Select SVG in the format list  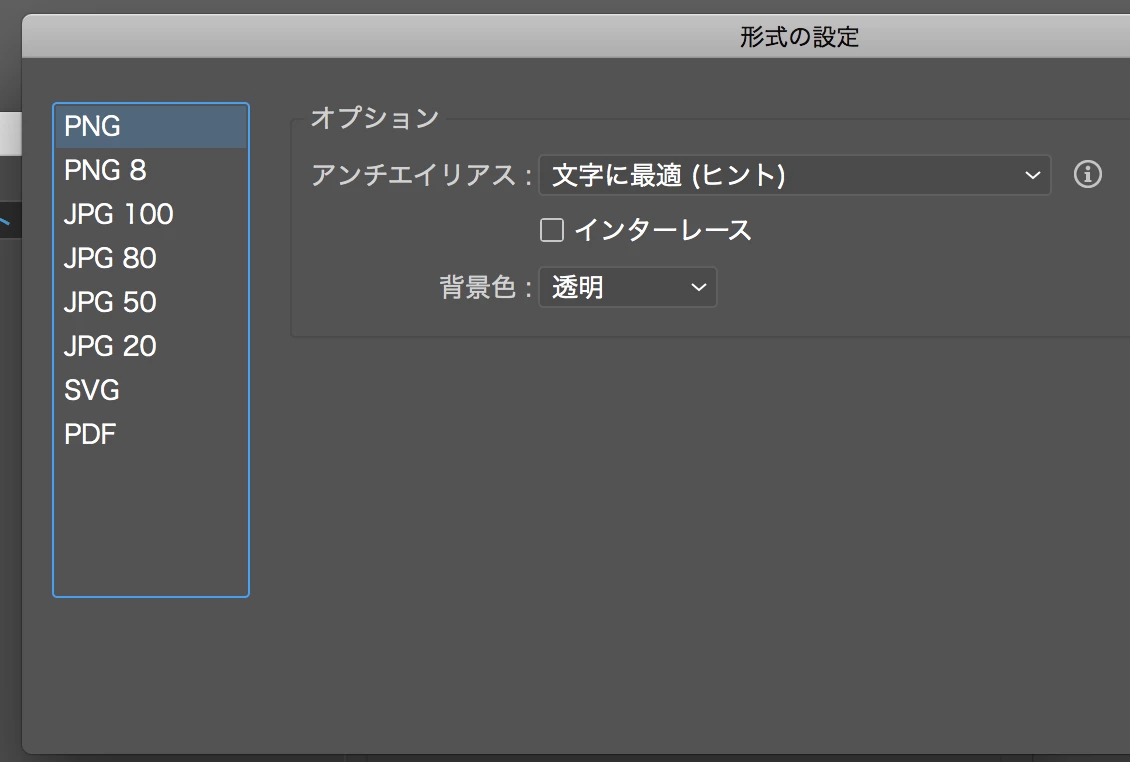[151, 390]
